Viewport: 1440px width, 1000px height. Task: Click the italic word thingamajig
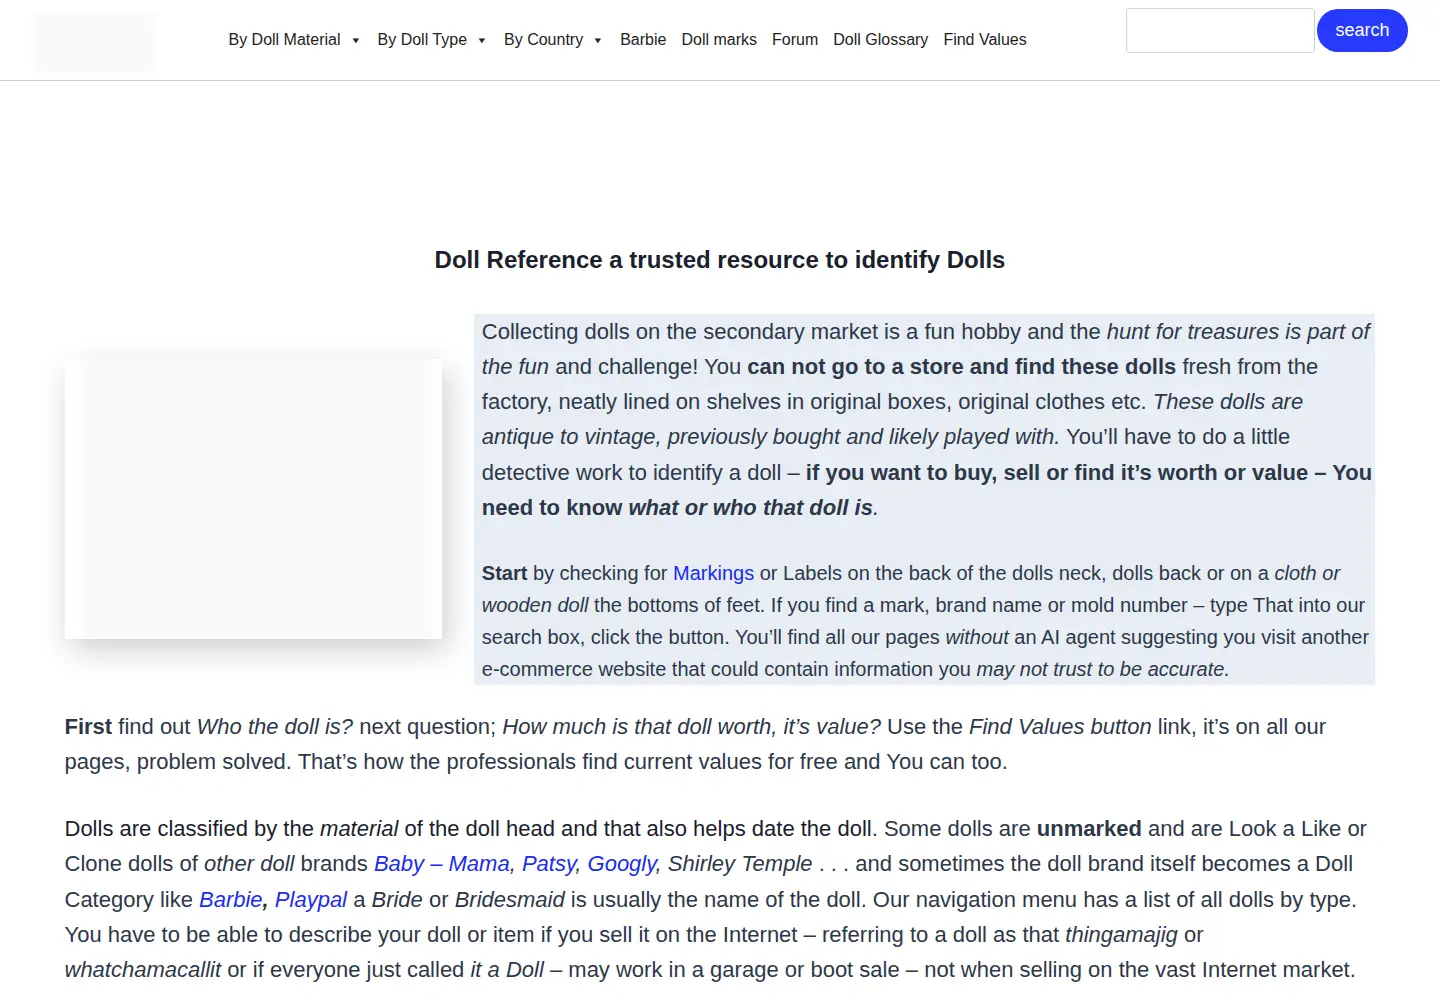tap(1121, 935)
